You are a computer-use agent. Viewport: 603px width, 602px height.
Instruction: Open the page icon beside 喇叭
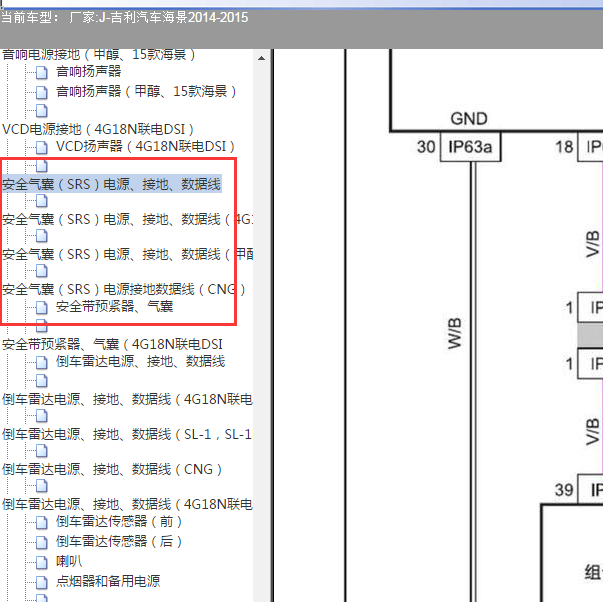(42, 562)
